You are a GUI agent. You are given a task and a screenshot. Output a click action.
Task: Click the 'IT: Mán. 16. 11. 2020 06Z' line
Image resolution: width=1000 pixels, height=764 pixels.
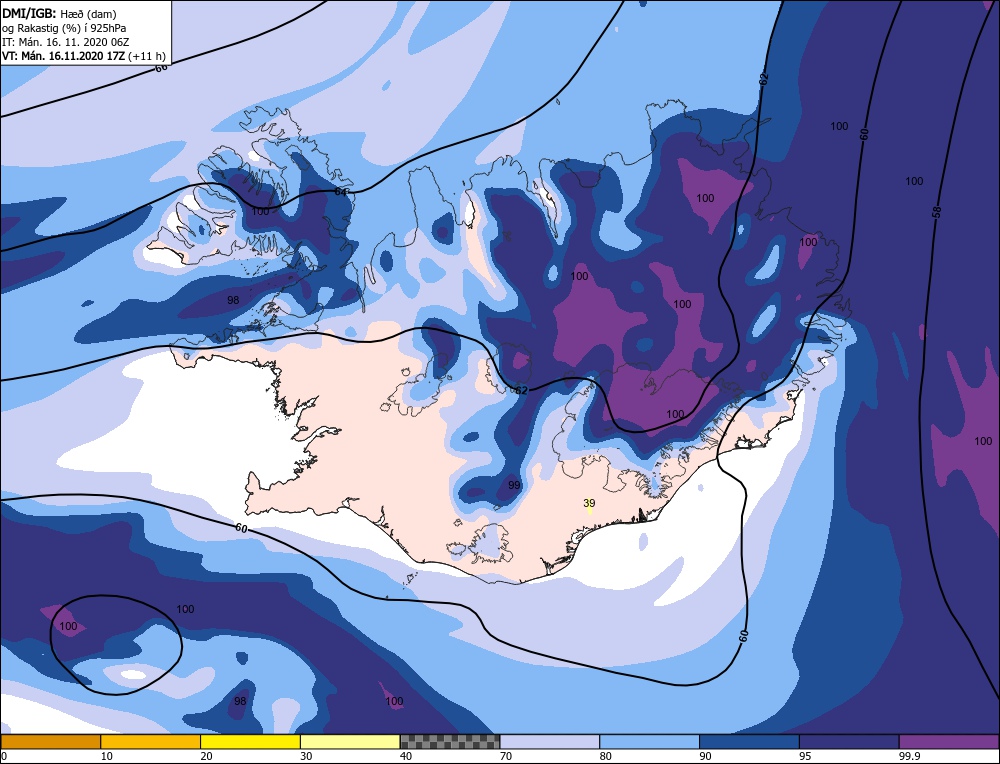(66, 42)
